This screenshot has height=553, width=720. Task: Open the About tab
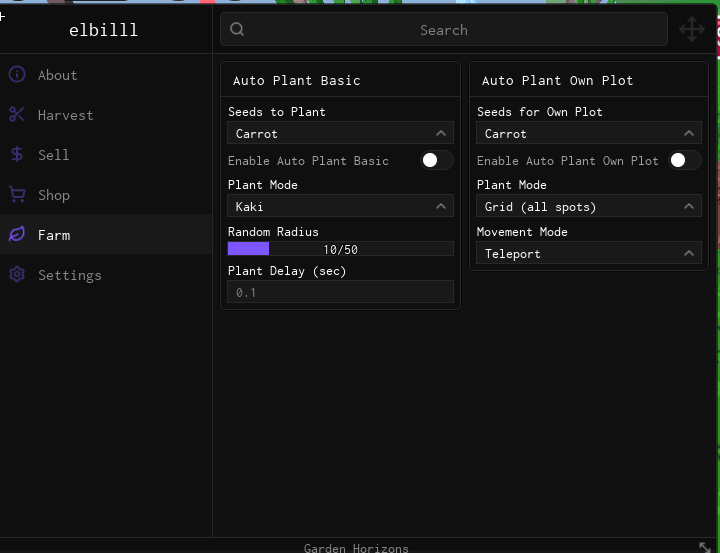[x=106, y=74]
